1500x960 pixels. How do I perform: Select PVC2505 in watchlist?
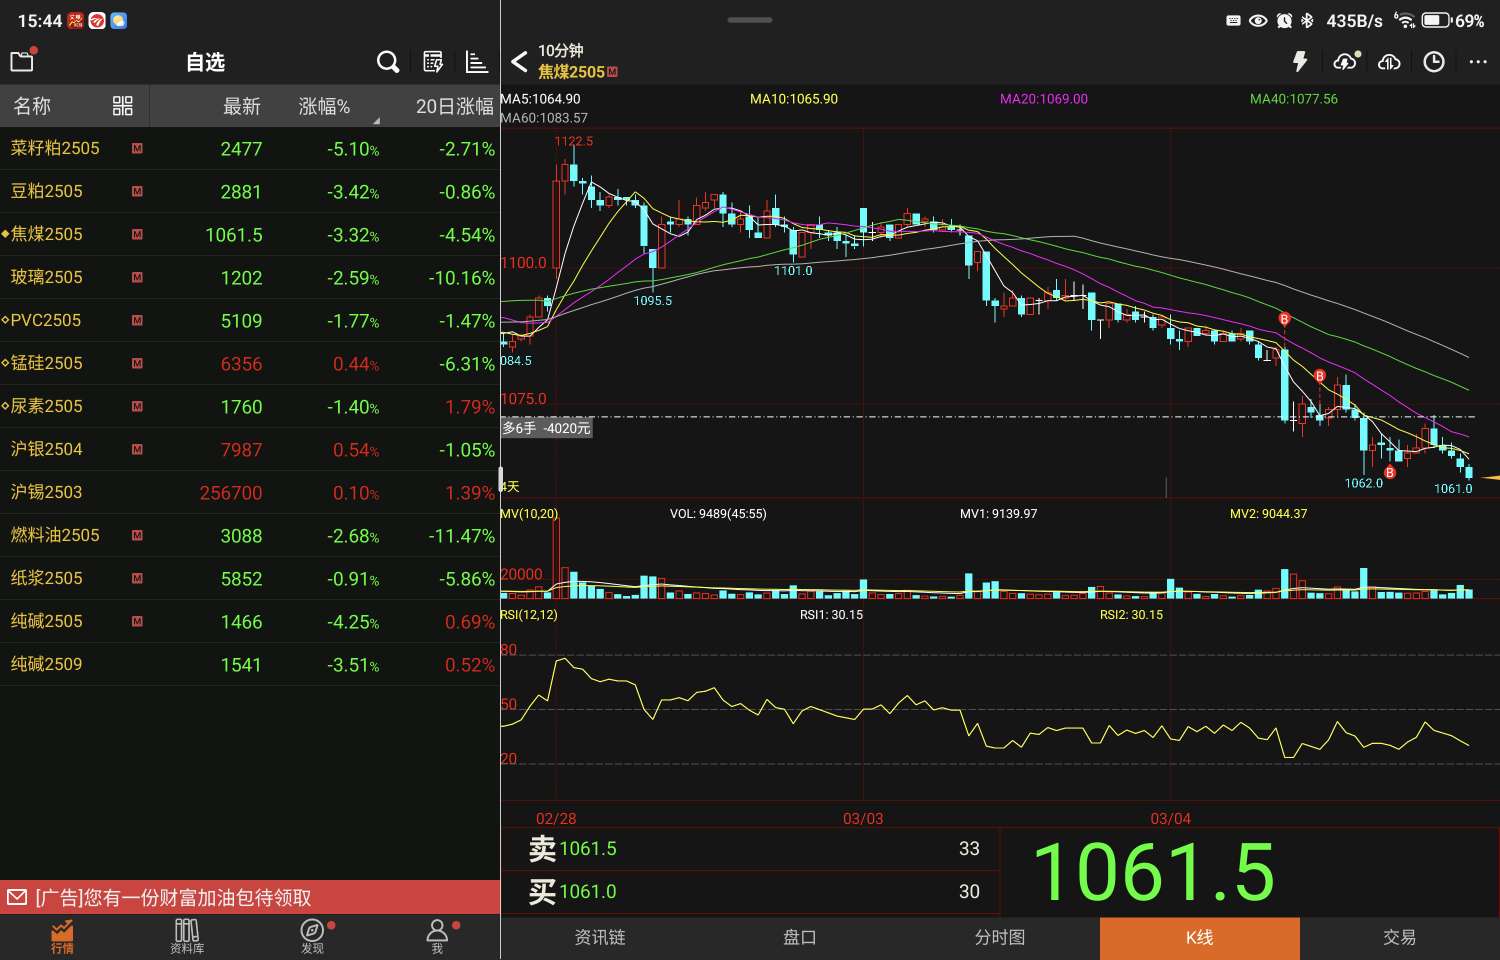pos(250,320)
